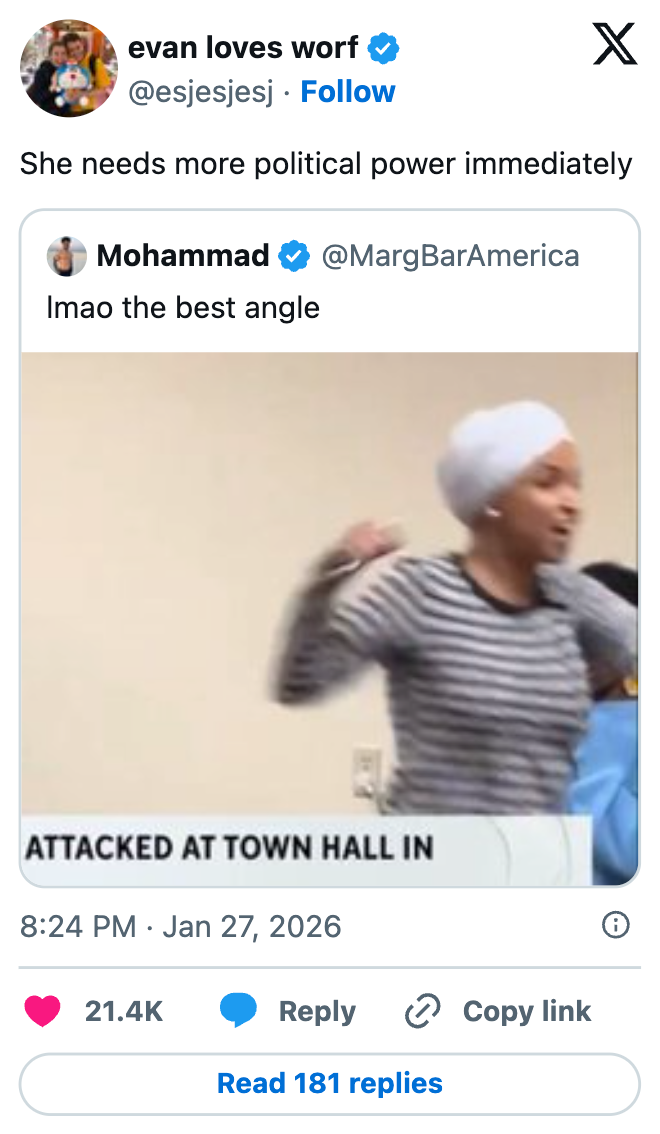Open the 'evan loves worf' display name
Screen dimensions: 660x1134
243,48
